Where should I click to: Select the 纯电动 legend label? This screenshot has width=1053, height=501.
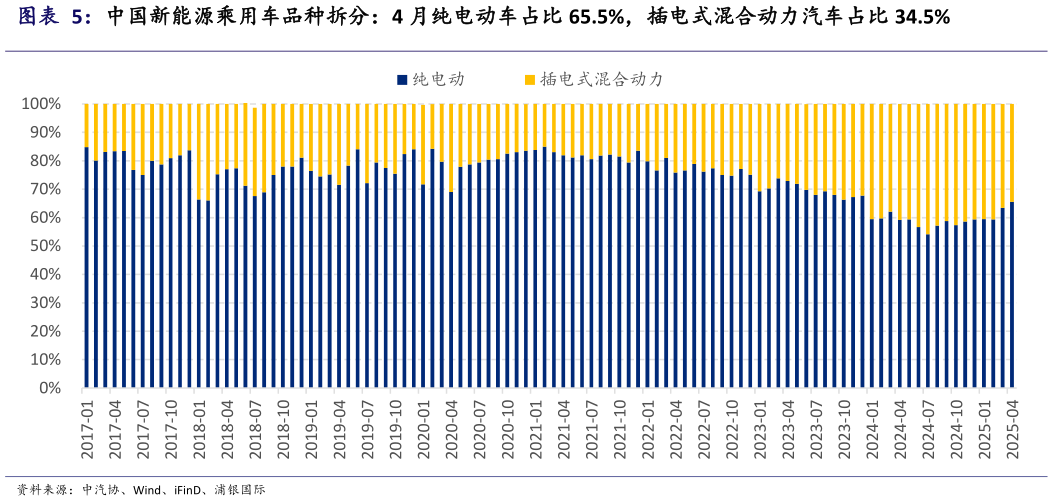438,80
